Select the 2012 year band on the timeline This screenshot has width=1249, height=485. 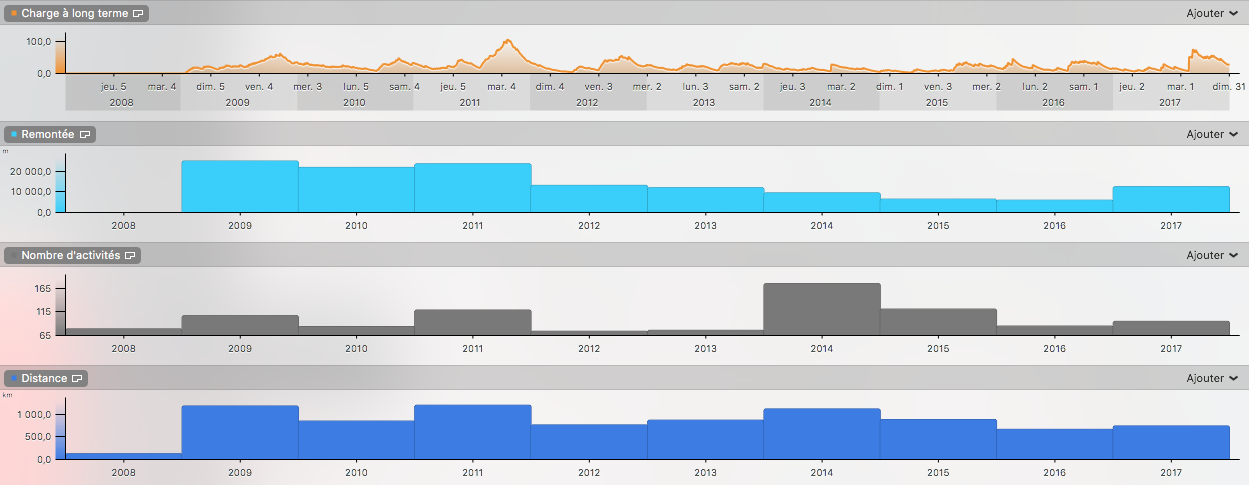(587, 102)
